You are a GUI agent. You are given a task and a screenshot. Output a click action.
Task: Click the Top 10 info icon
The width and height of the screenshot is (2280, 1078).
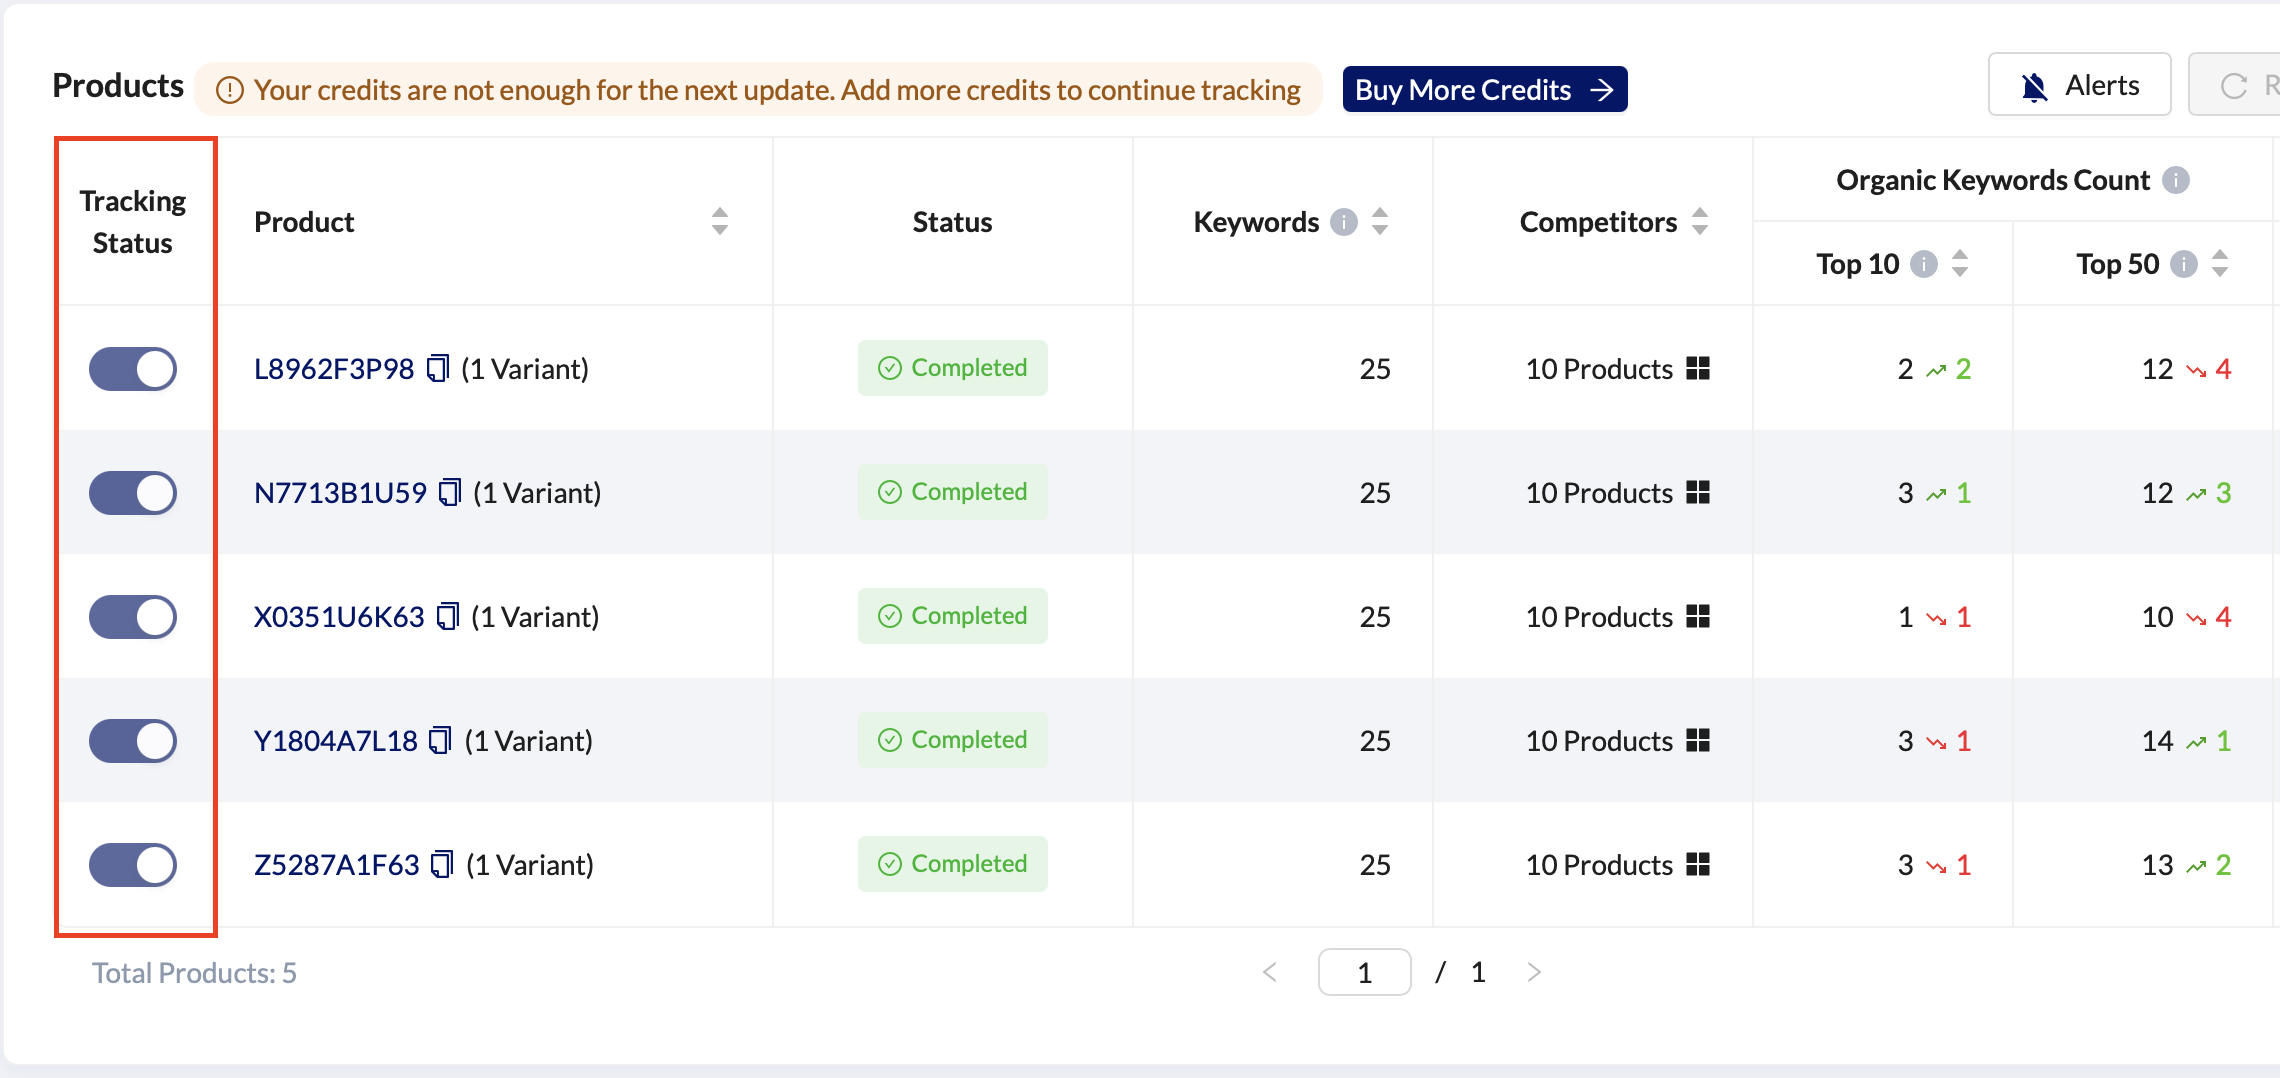(x=1923, y=264)
